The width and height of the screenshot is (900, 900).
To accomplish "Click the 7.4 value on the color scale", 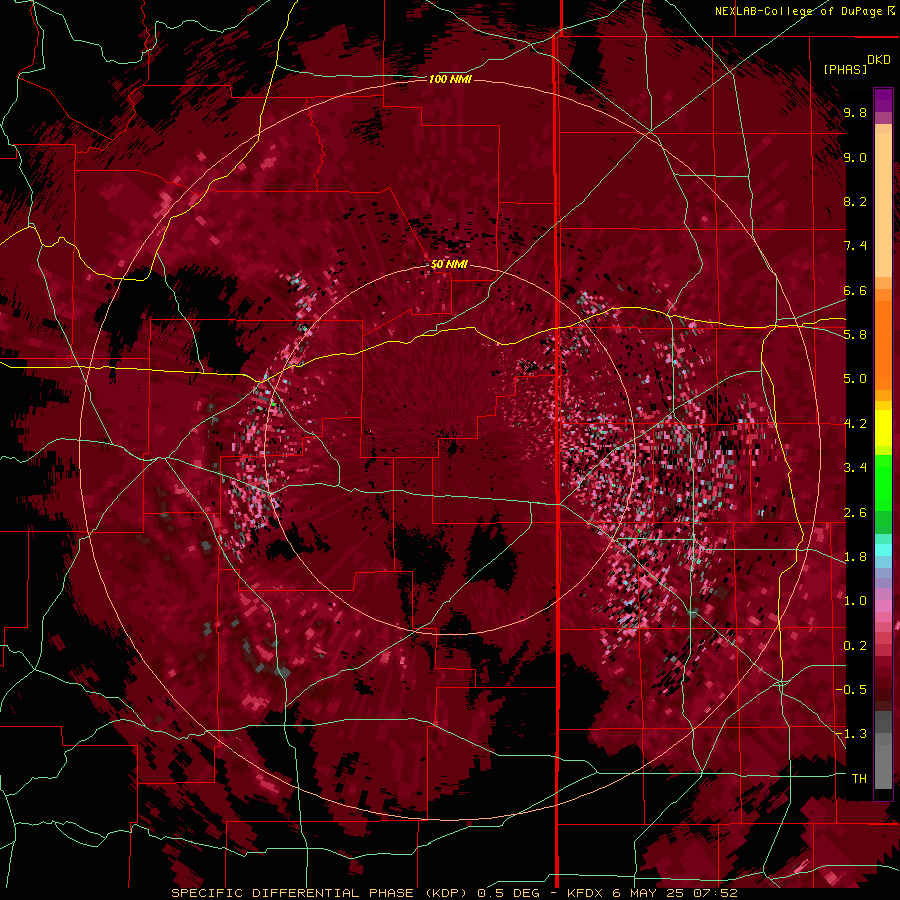I will point(855,246).
